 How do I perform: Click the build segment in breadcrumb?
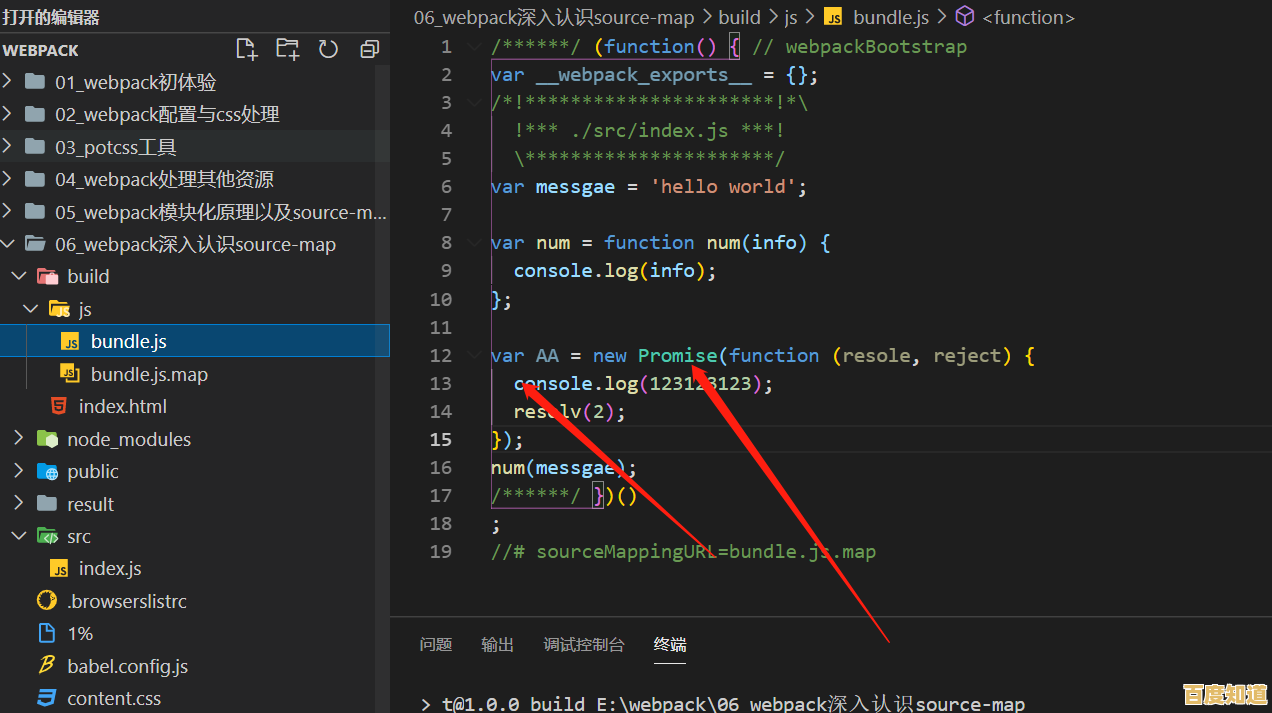pos(739,17)
